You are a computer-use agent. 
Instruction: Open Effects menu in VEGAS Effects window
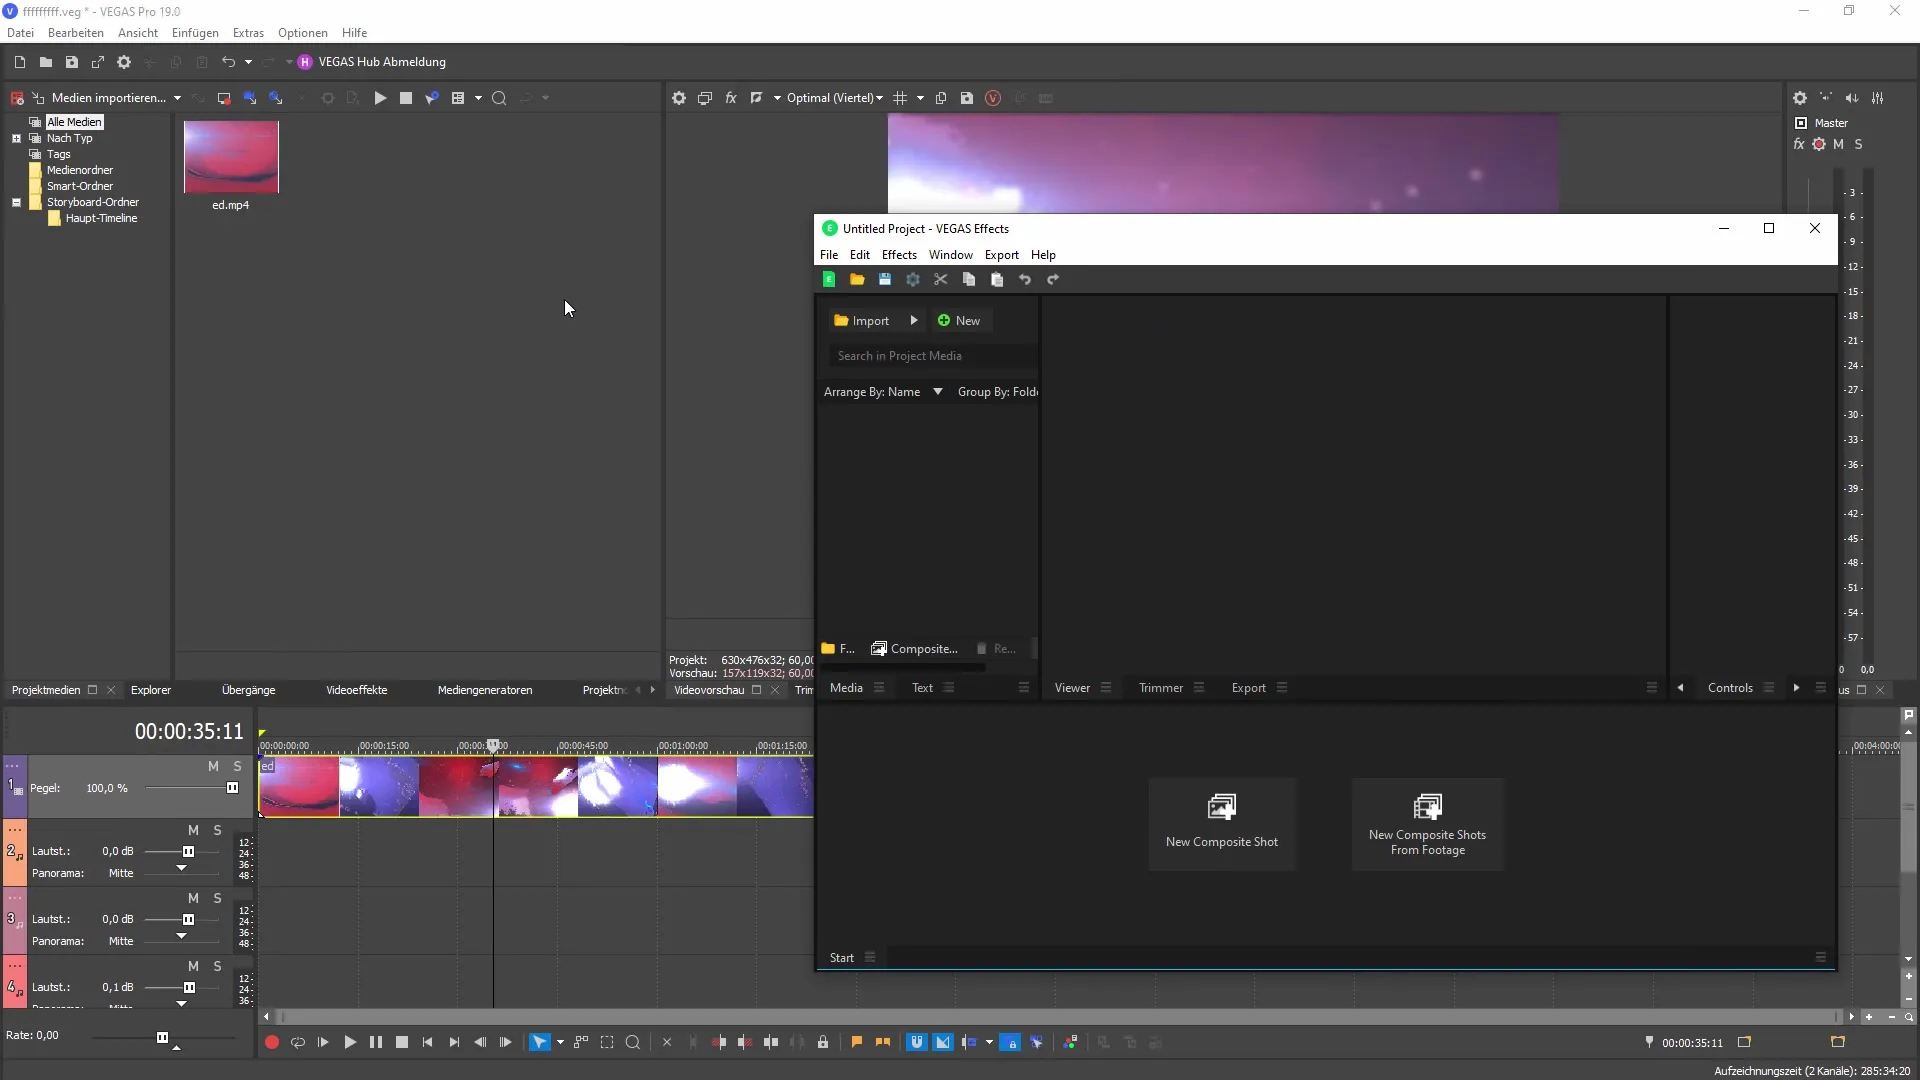point(899,255)
